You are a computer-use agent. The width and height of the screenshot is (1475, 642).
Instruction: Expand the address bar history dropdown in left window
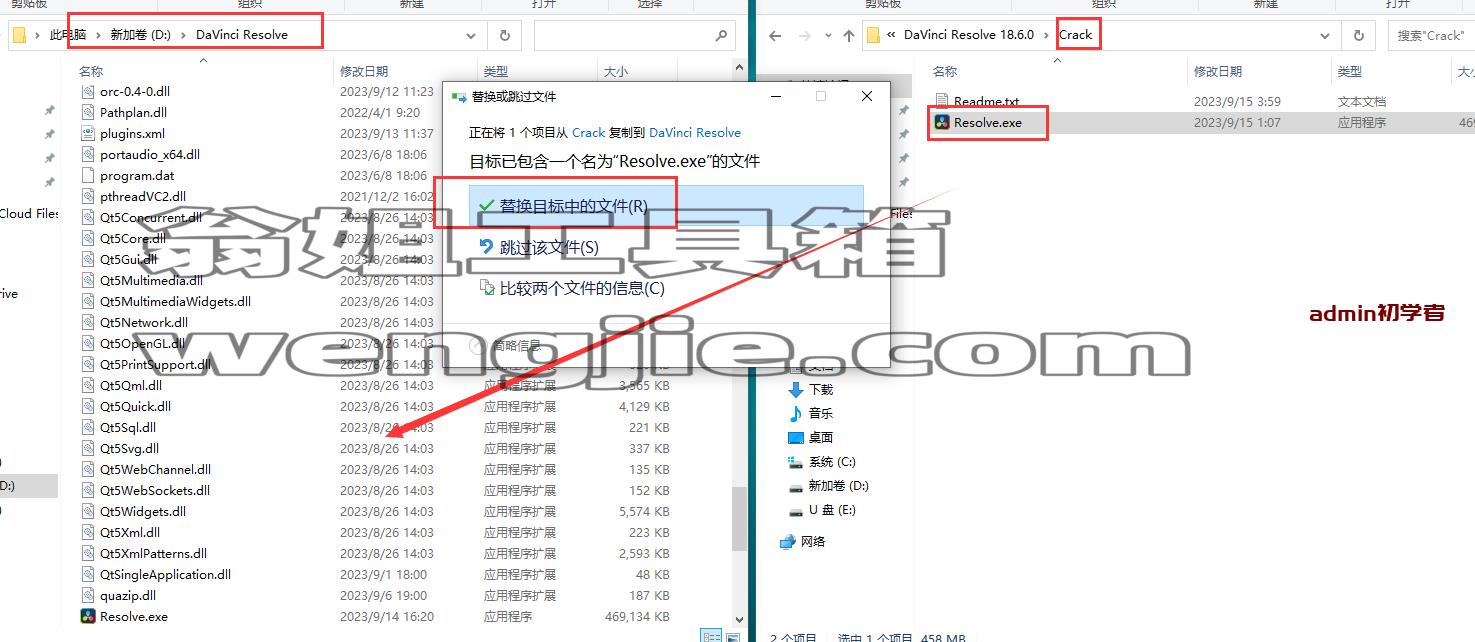471,35
